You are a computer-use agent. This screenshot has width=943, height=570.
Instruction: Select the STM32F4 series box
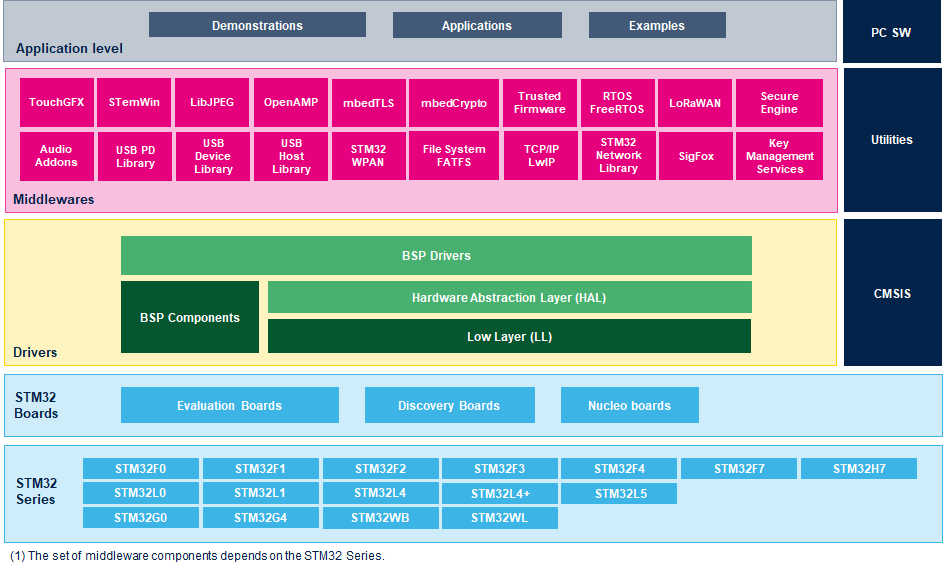[x=619, y=468]
